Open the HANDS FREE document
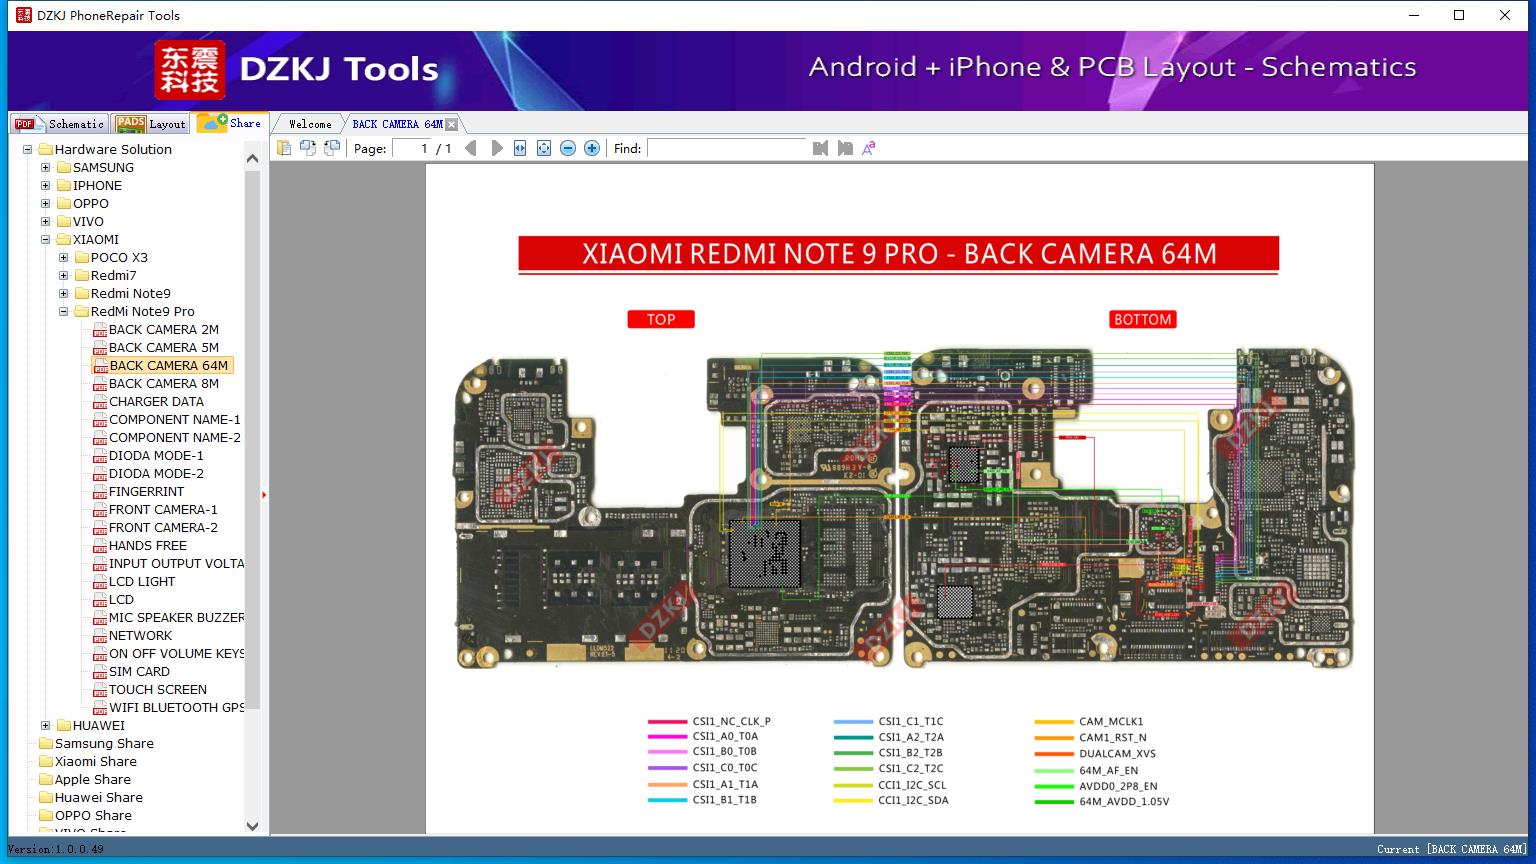 [148, 545]
